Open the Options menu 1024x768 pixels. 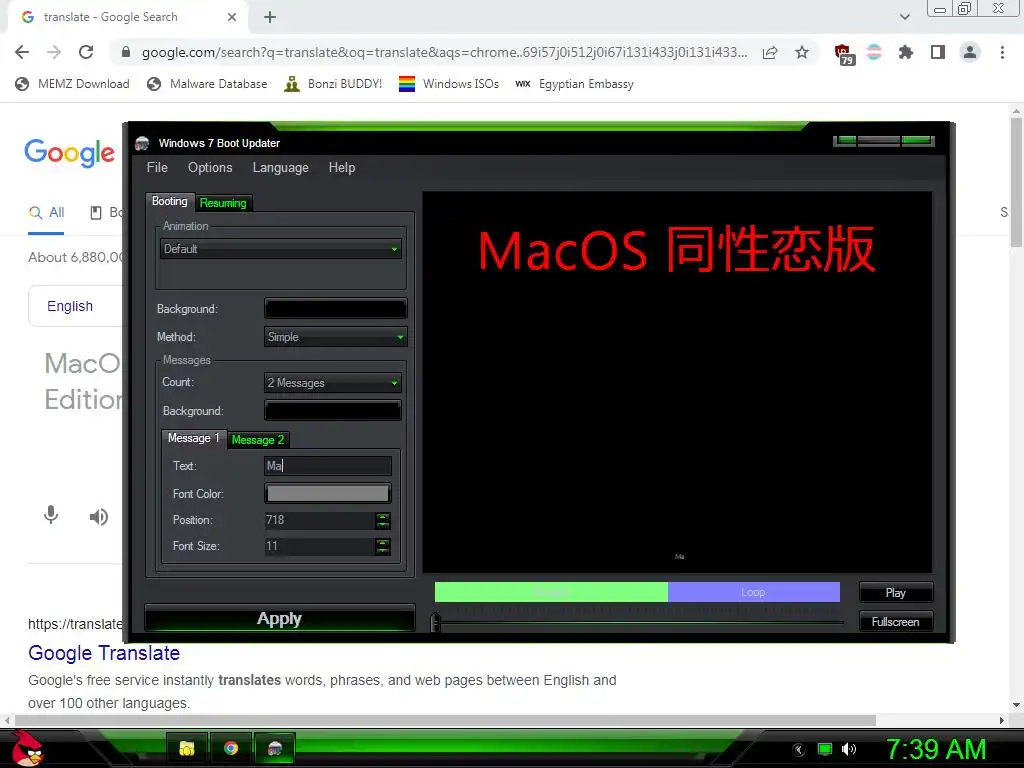pos(210,167)
